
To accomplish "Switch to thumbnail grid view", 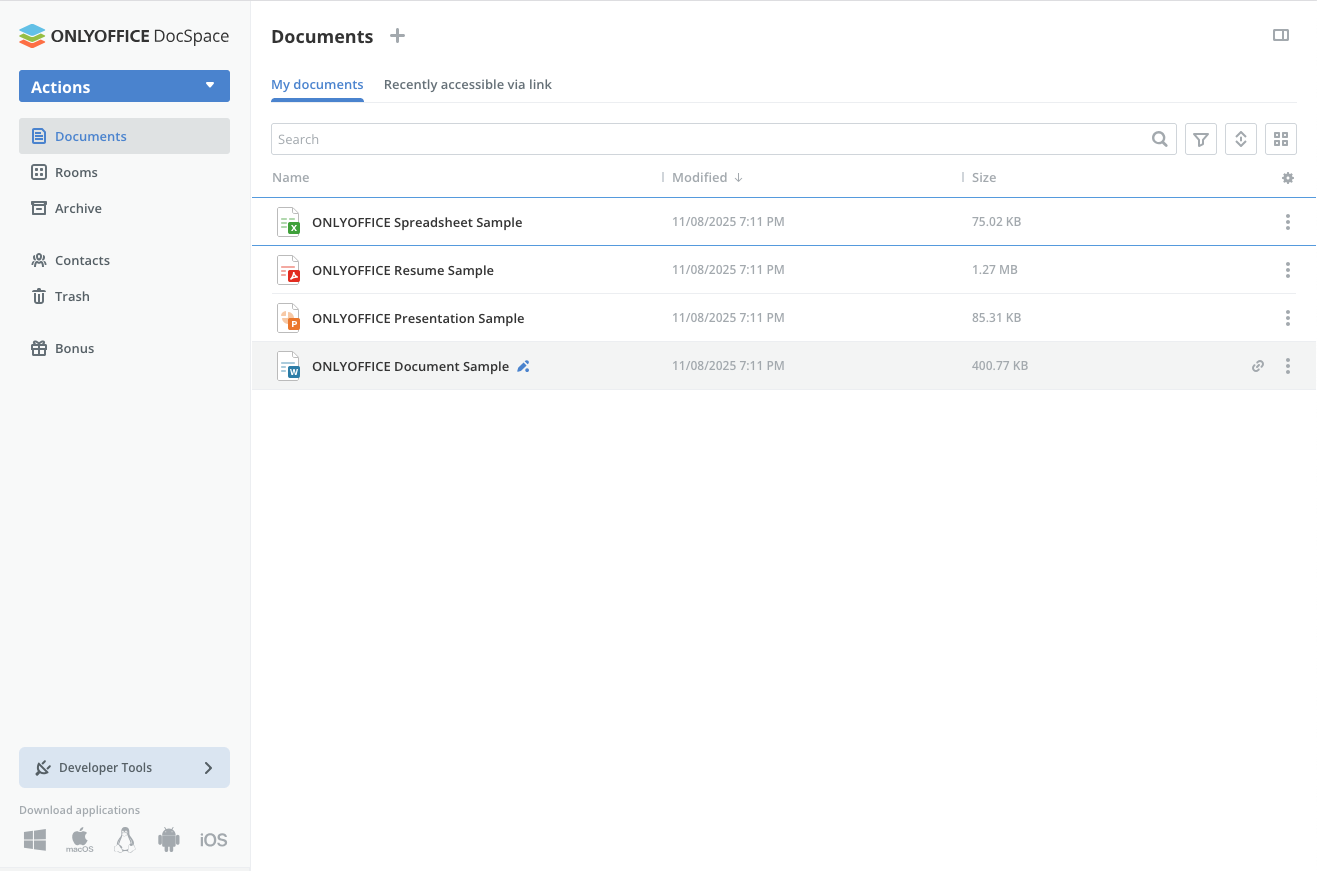I will click(x=1280, y=140).
